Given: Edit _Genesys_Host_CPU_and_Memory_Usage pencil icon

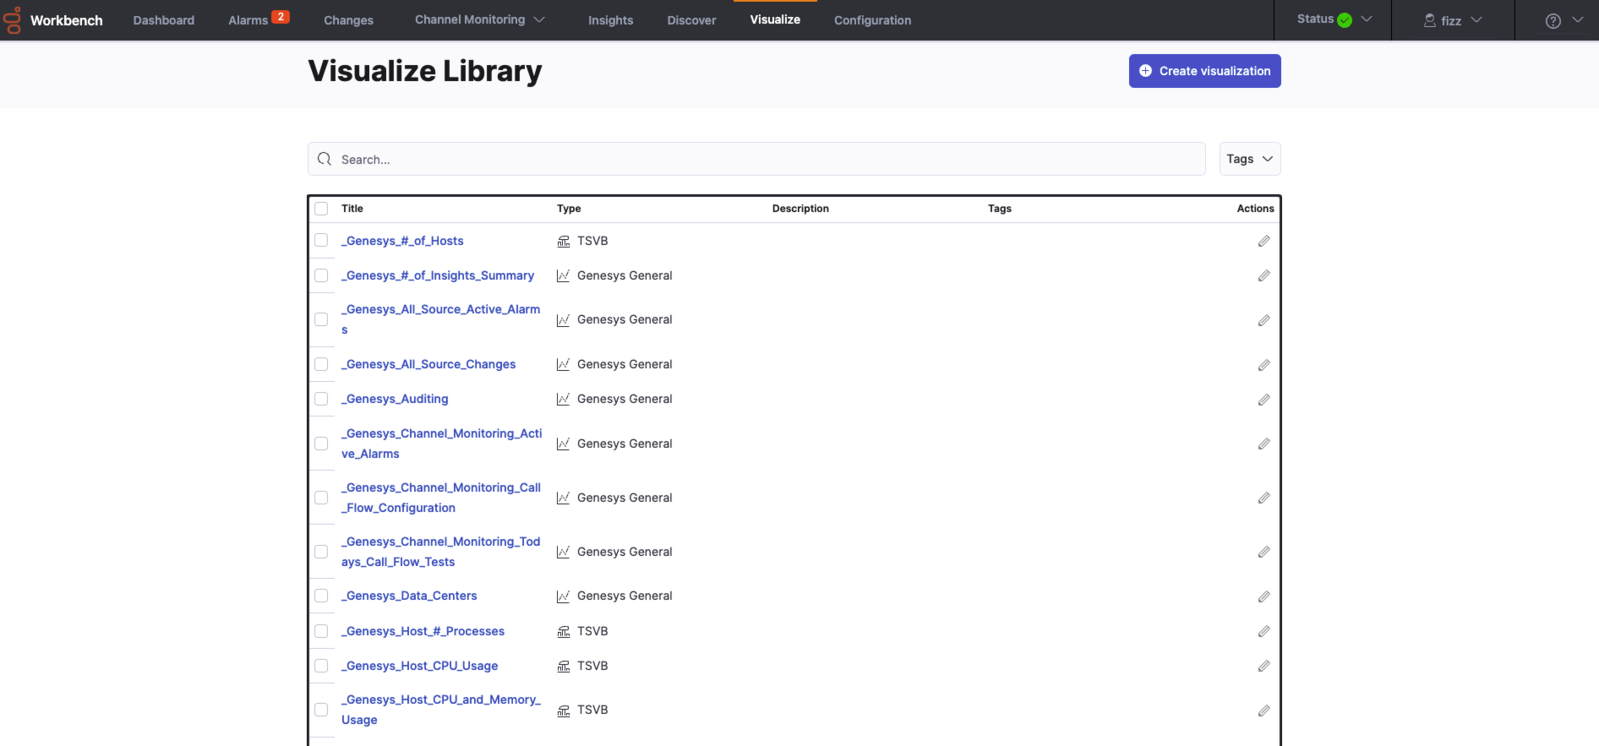Looking at the screenshot, I should click(x=1264, y=710).
